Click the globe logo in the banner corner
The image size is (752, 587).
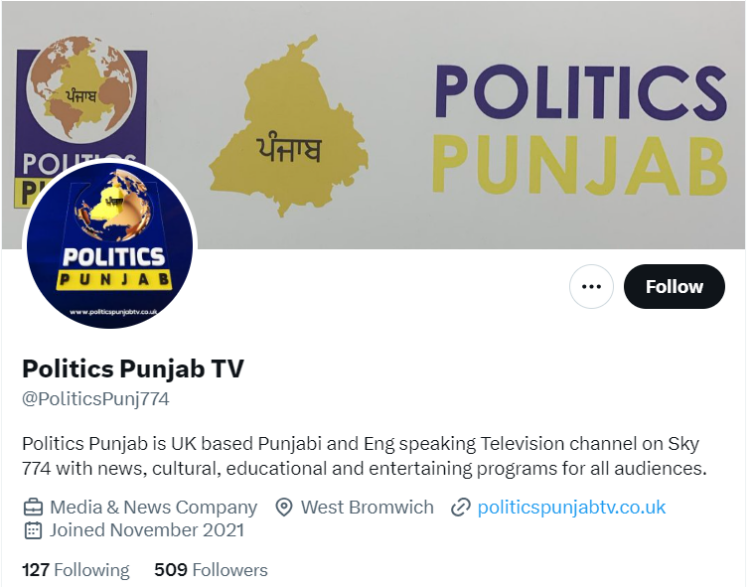point(82,91)
